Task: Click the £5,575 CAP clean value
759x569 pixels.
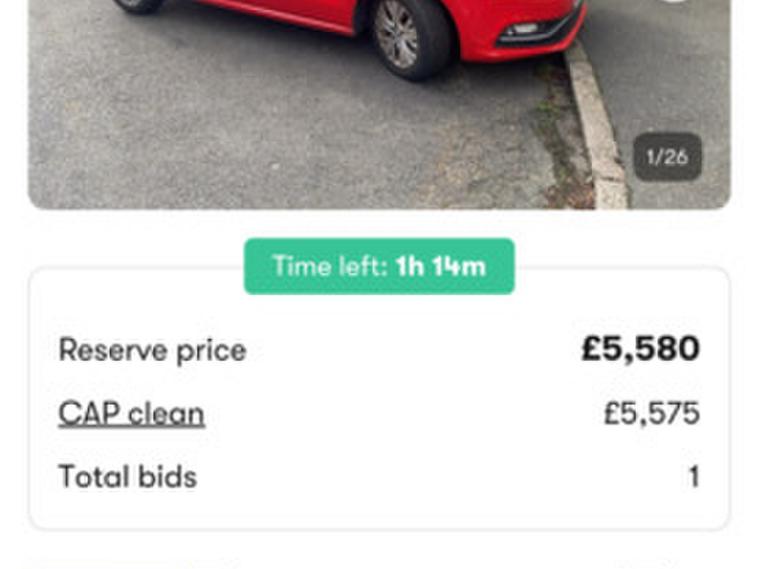Action: (x=651, y=414)
